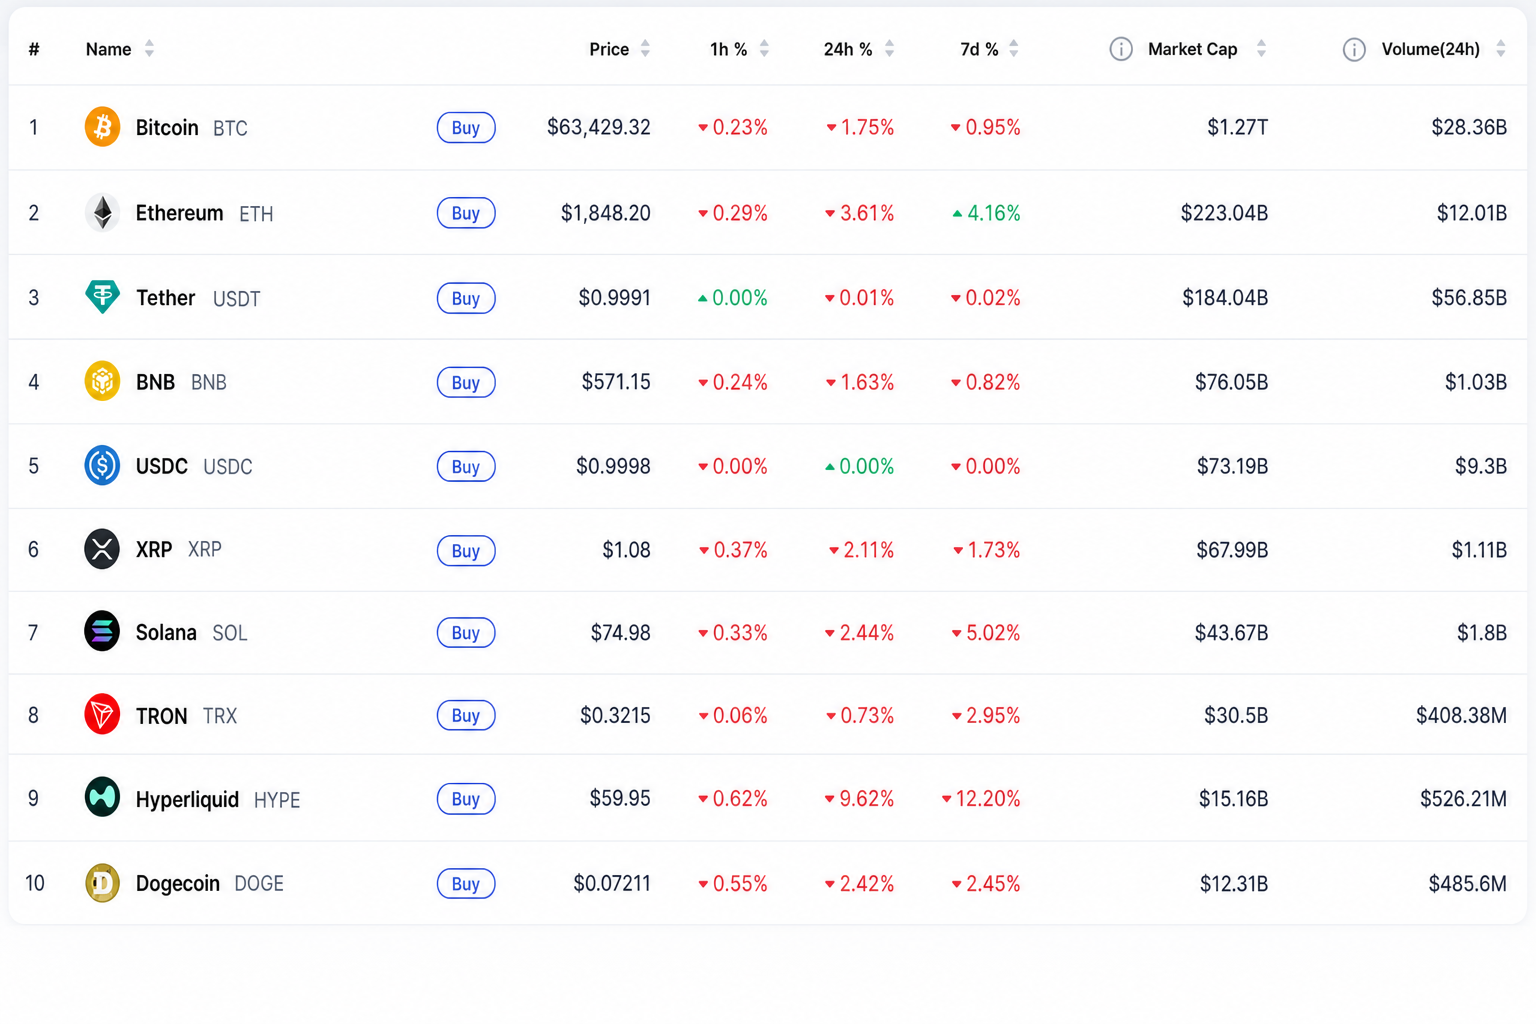Open the Volume(24h) info icon
Image resolution: width=1536 pixels, height=1024 pixels.
pyautogui.click(x=1354, y=49)
